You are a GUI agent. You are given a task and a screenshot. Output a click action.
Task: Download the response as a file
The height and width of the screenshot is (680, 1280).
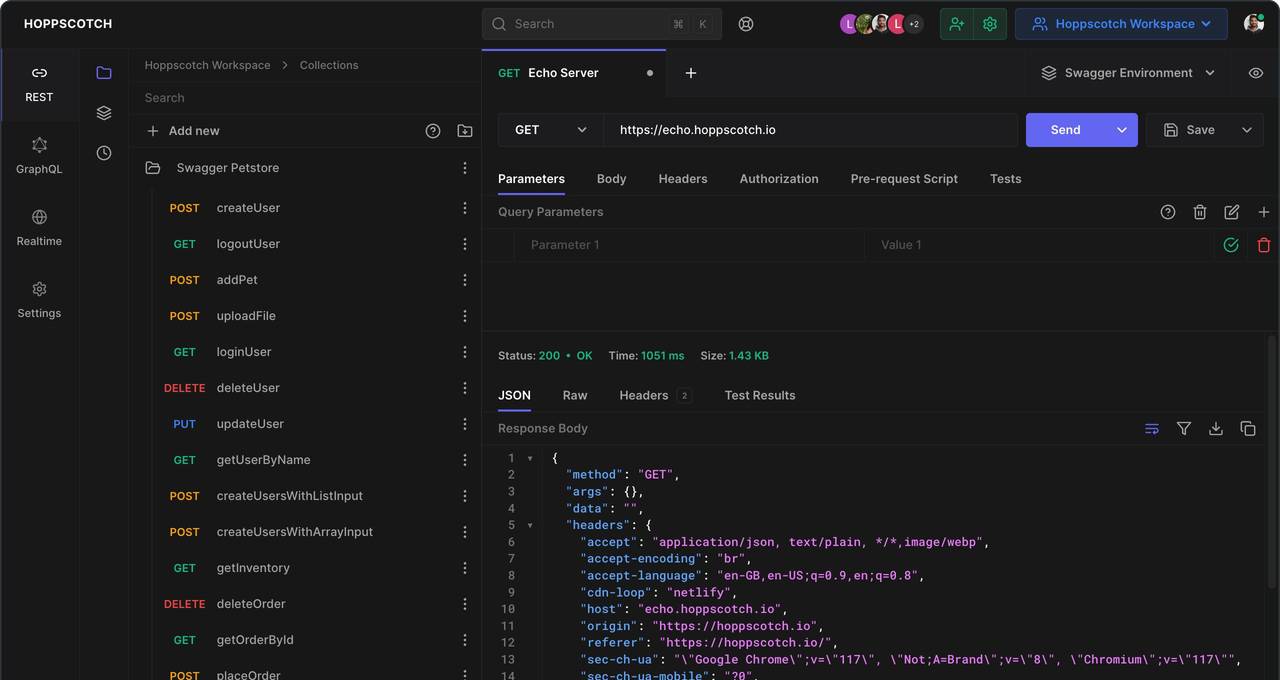(1216, 428)
